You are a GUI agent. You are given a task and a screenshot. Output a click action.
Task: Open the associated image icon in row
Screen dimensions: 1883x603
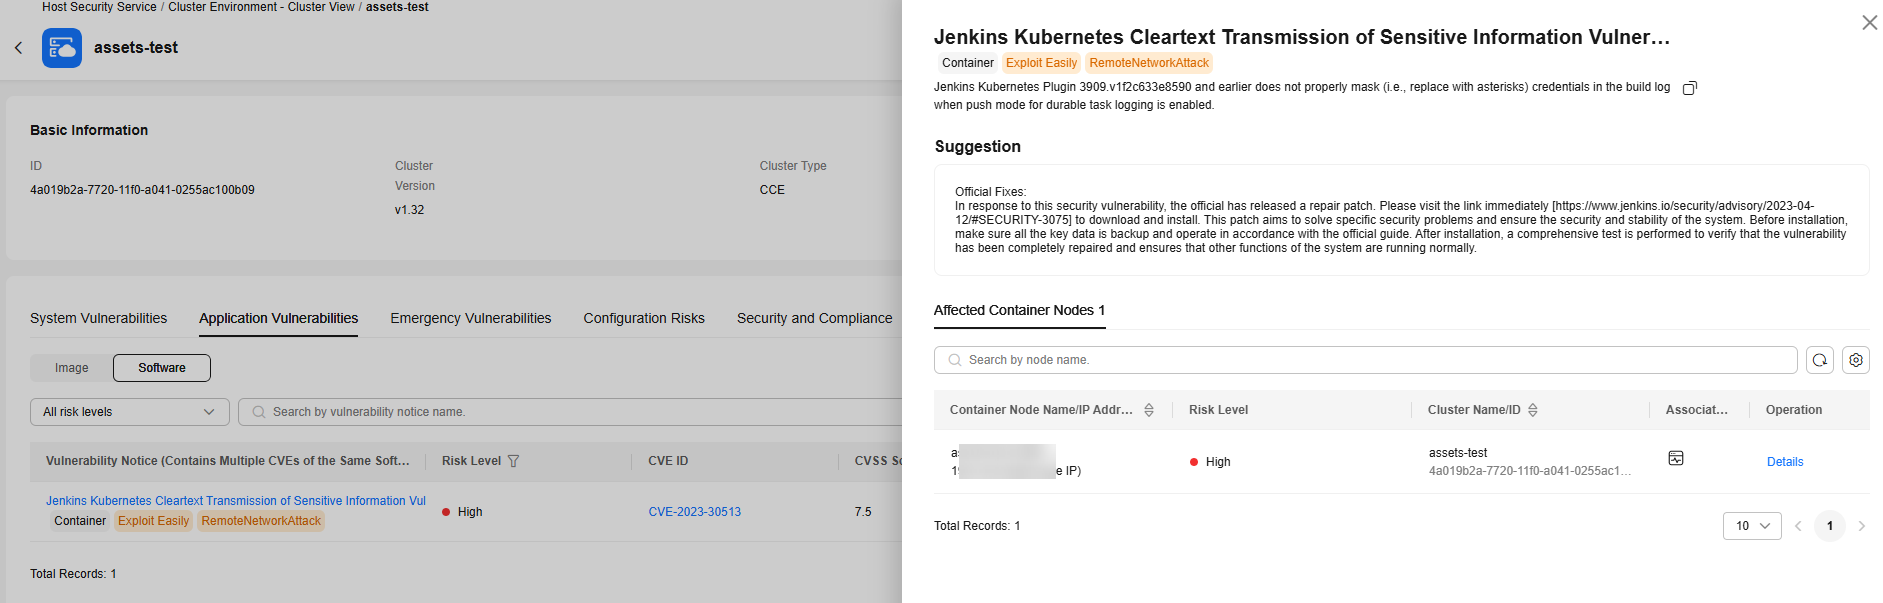pyautogui.click(x=1676, y=458)
